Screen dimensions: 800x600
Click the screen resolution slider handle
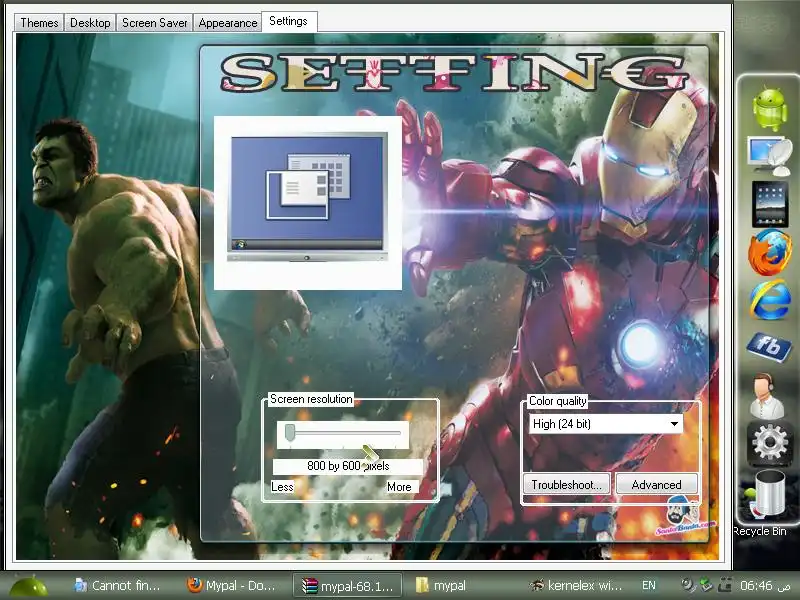tap(290, 432)
